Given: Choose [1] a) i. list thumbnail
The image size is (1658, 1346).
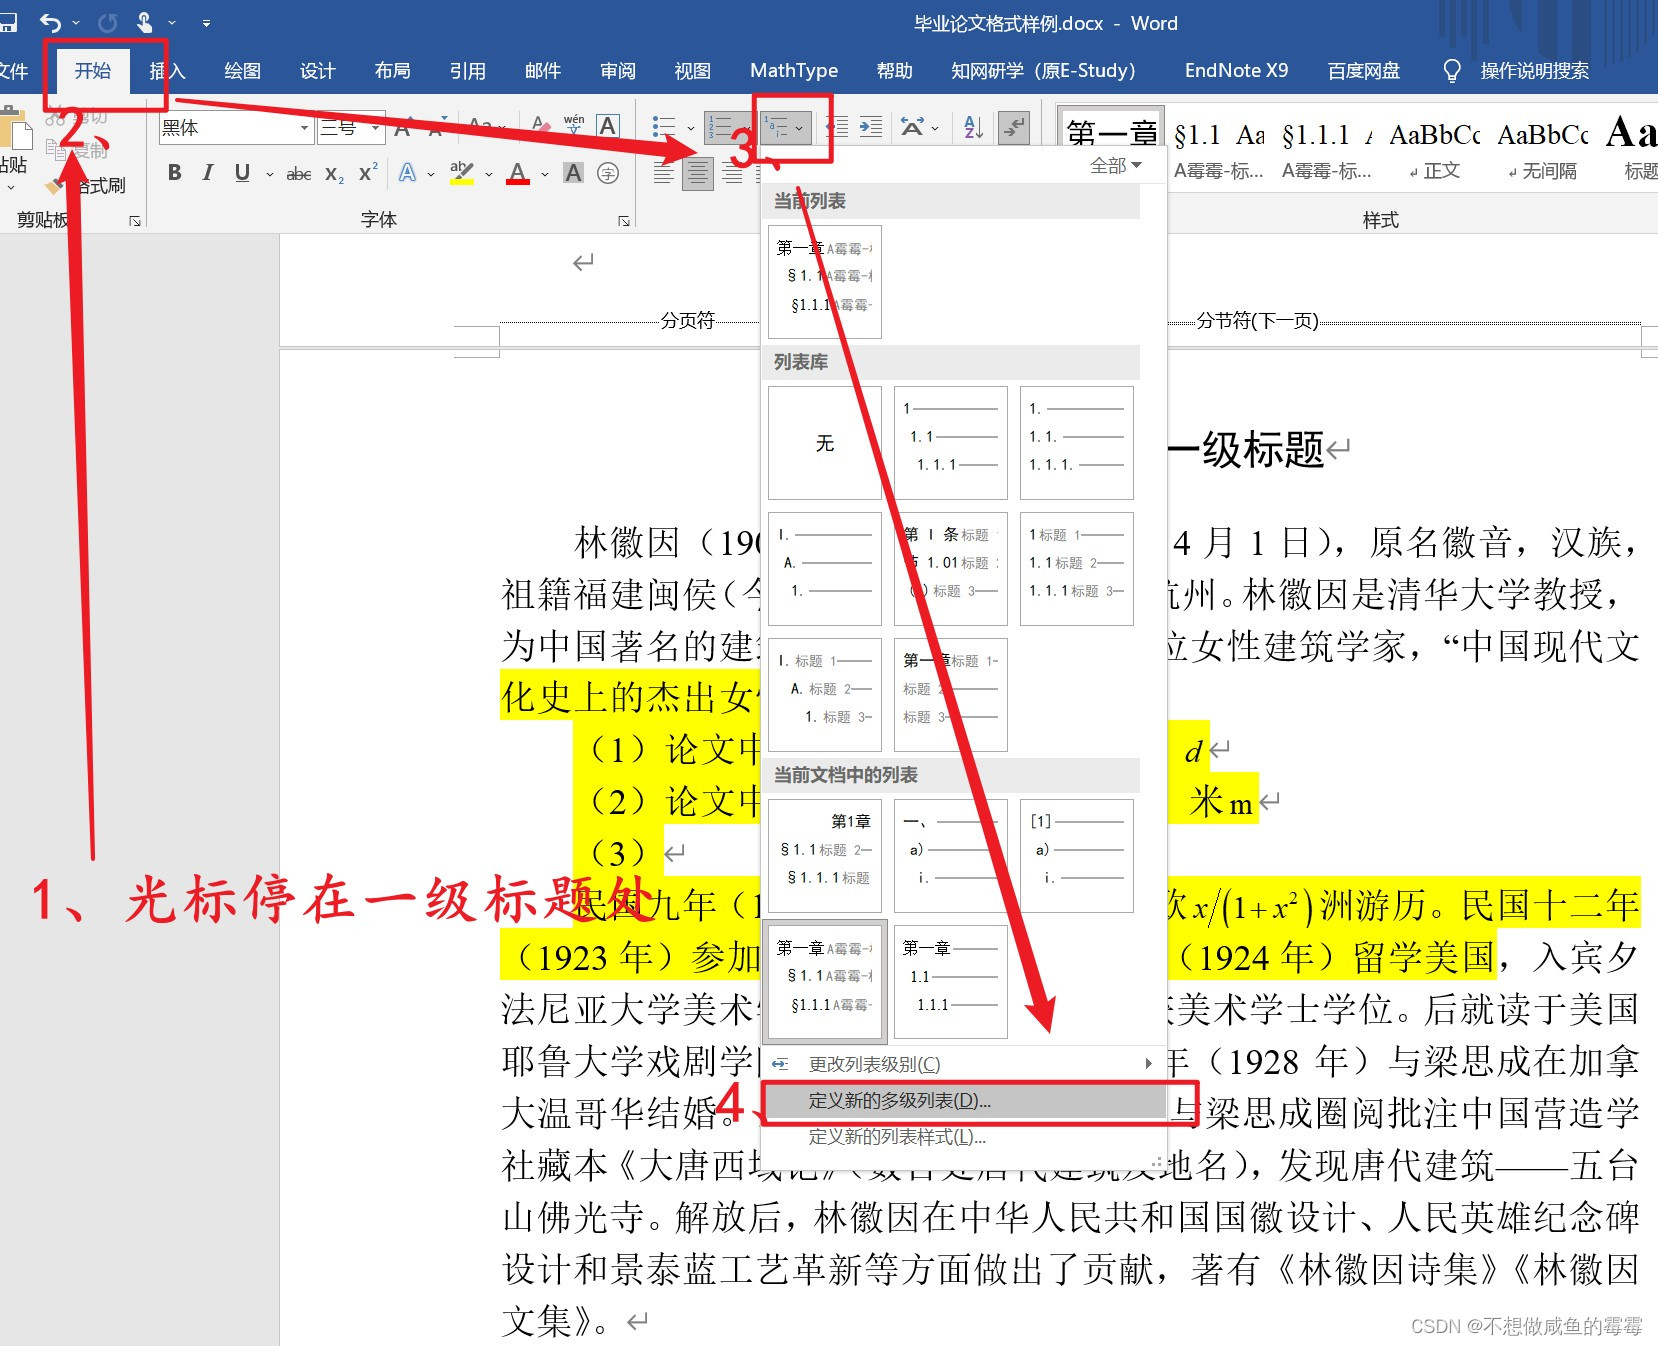Looking at the screenshot, I should [x=1077, y=855].
